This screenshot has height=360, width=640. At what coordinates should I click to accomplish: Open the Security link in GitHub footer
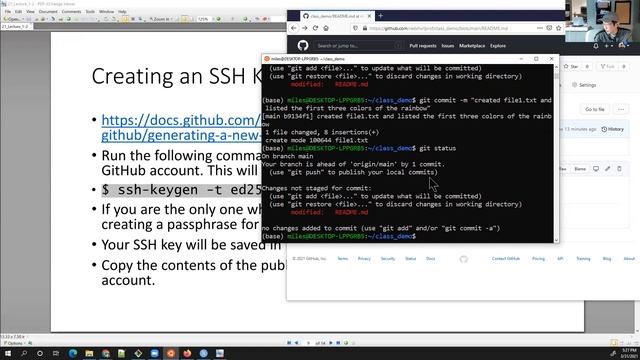click(x=388, y=258)
